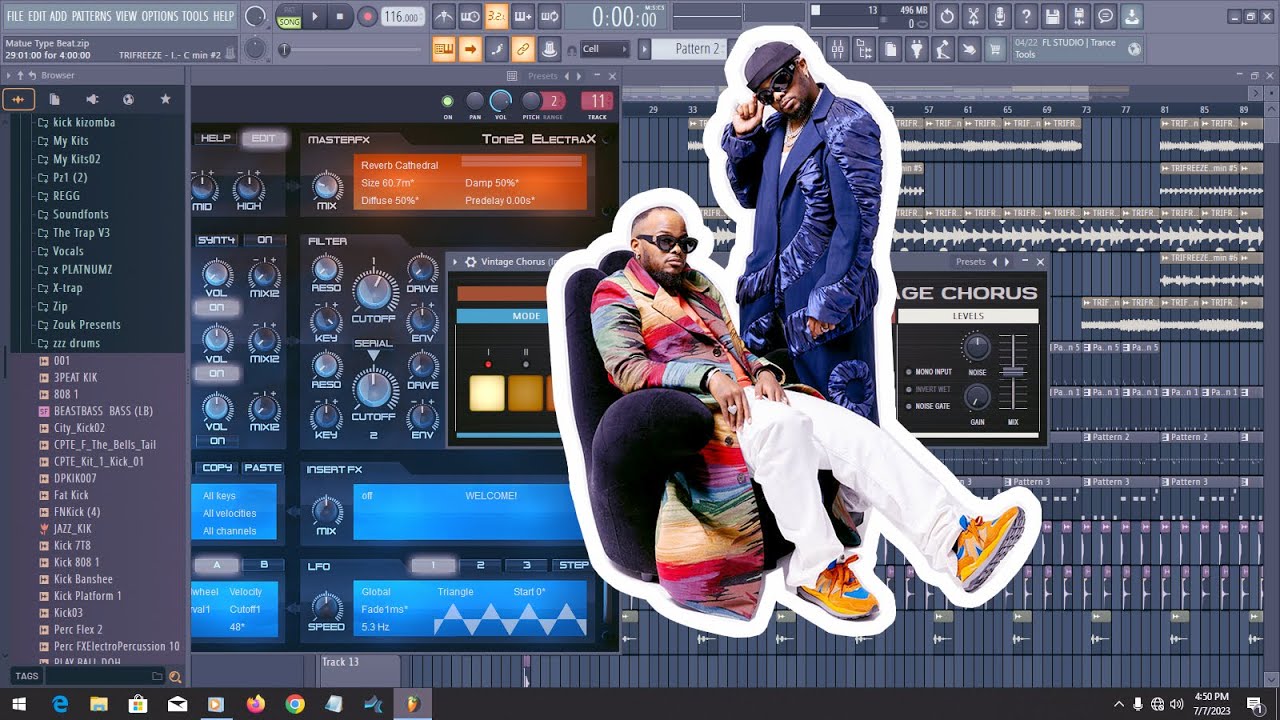Toggle the 3.2.1 countdown icon

(496, 16)
